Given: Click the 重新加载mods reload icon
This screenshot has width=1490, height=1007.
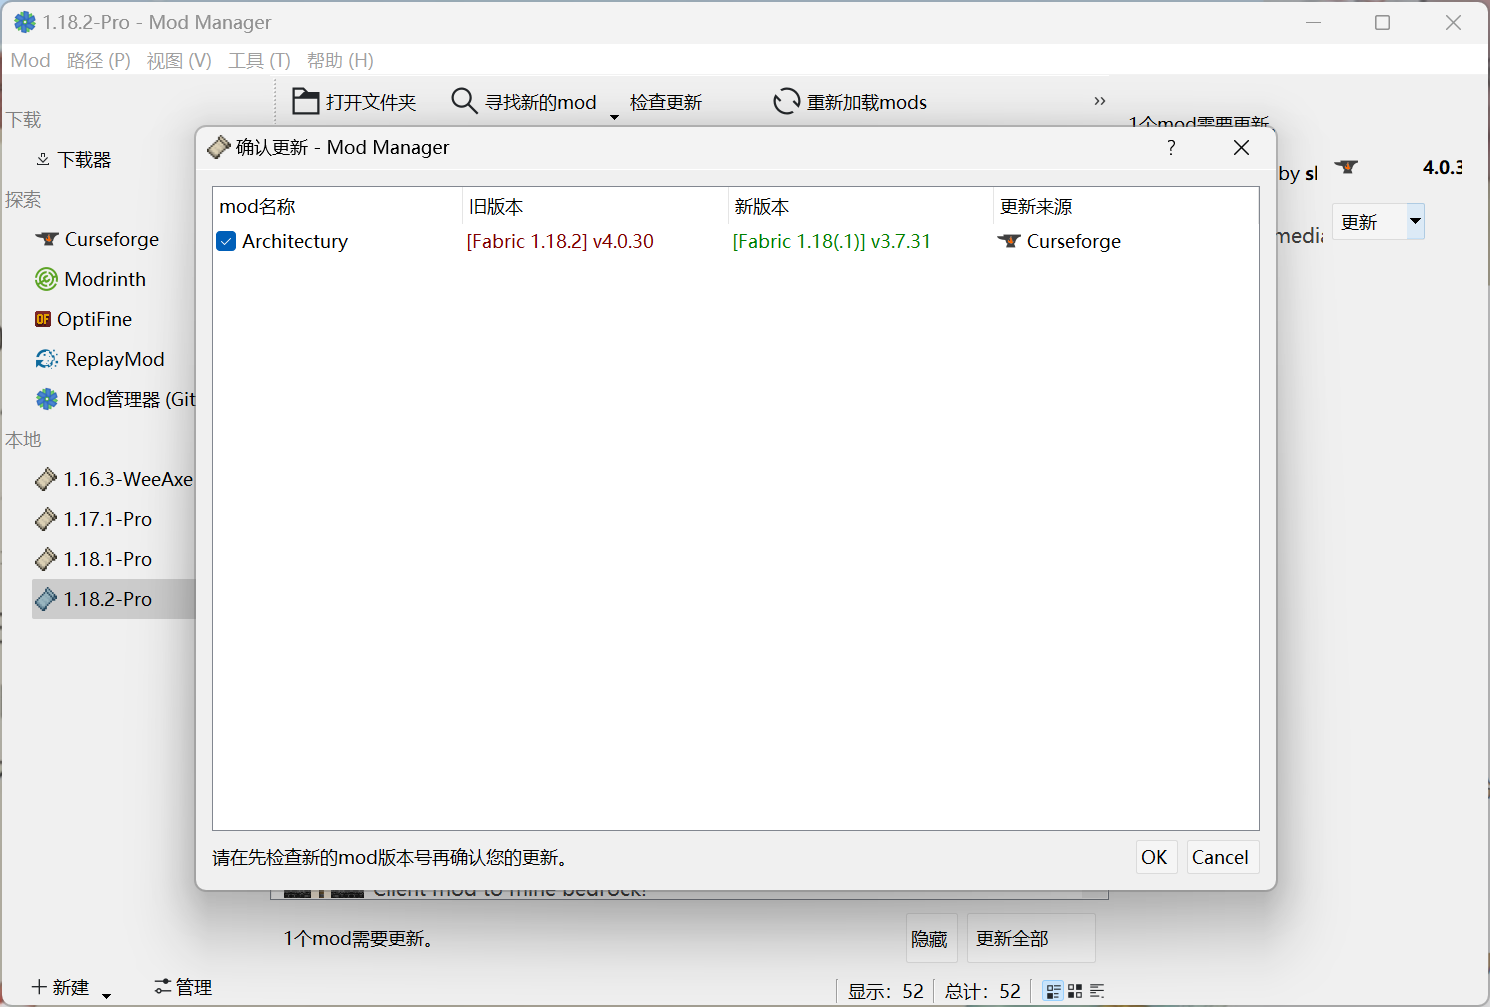Looking at the screenshot, I should click(786, 101).
